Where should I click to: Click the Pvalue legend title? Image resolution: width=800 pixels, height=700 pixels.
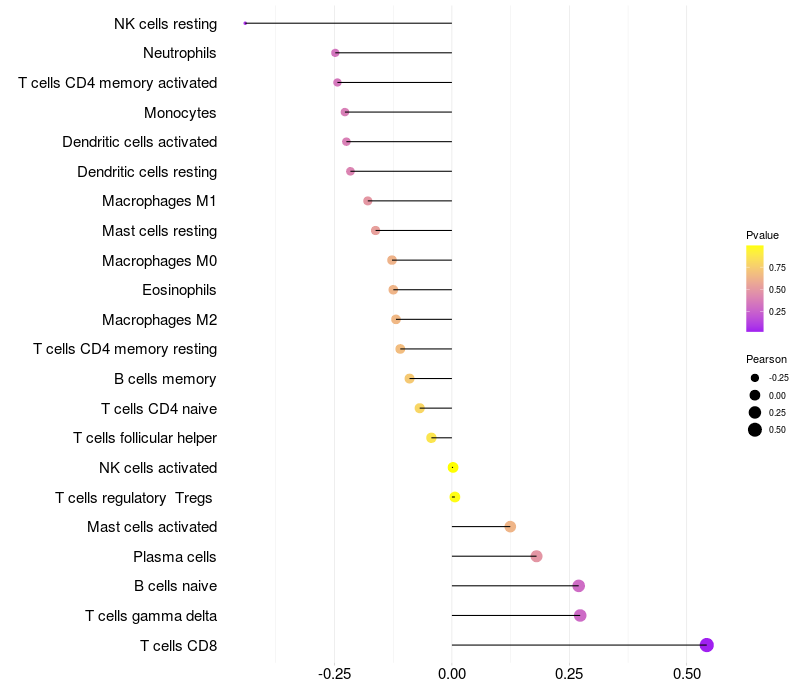coord(762,235)
